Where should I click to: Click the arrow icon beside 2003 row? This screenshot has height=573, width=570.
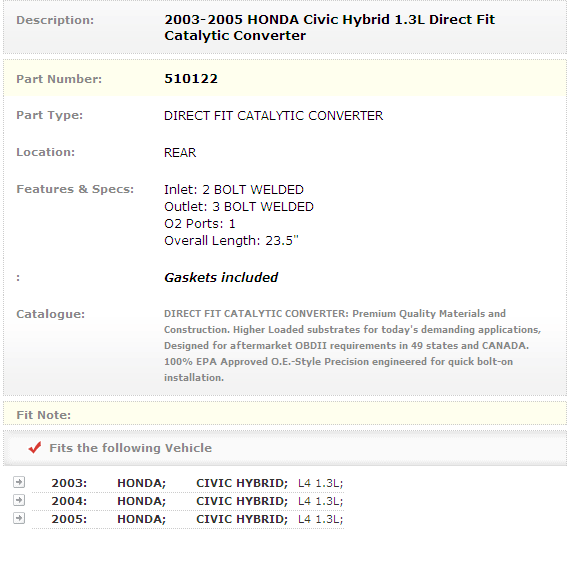[x=19, y=482]
